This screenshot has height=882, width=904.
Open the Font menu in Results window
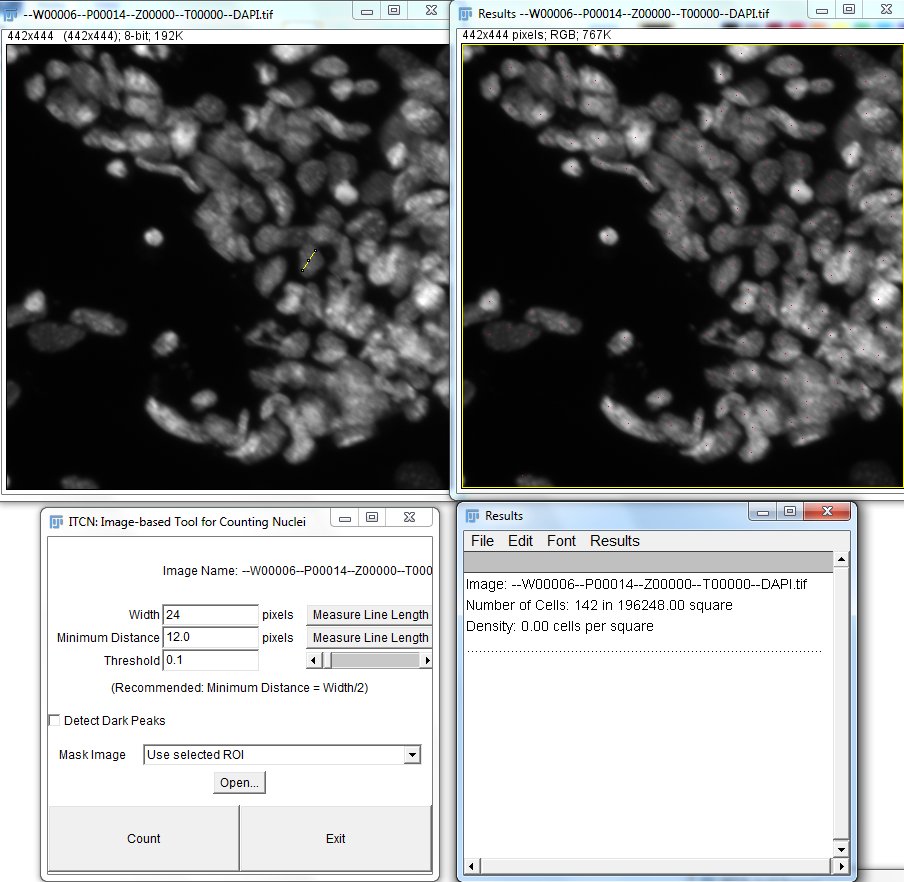[561, 541]
